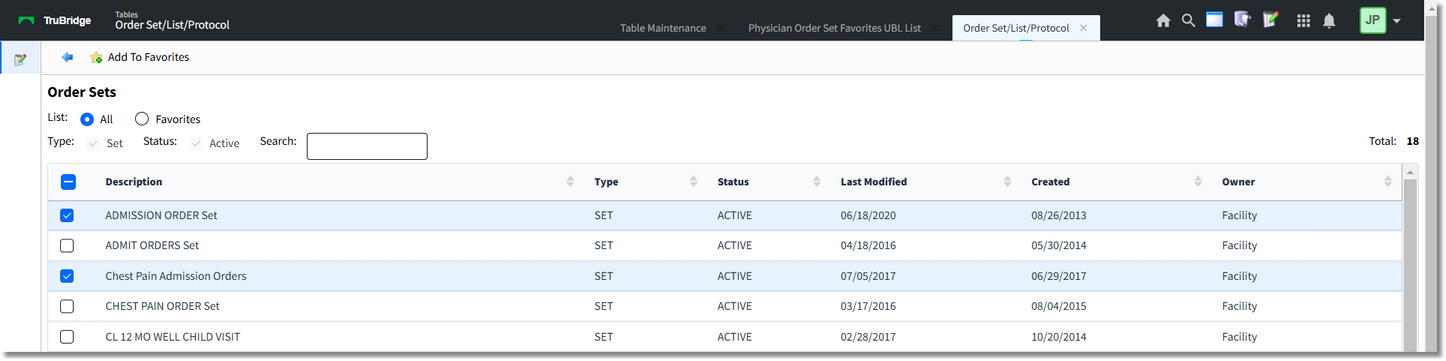Click the Add To Favorites star icon
This screenshot has width=1446, height=361.
point(96,57)
